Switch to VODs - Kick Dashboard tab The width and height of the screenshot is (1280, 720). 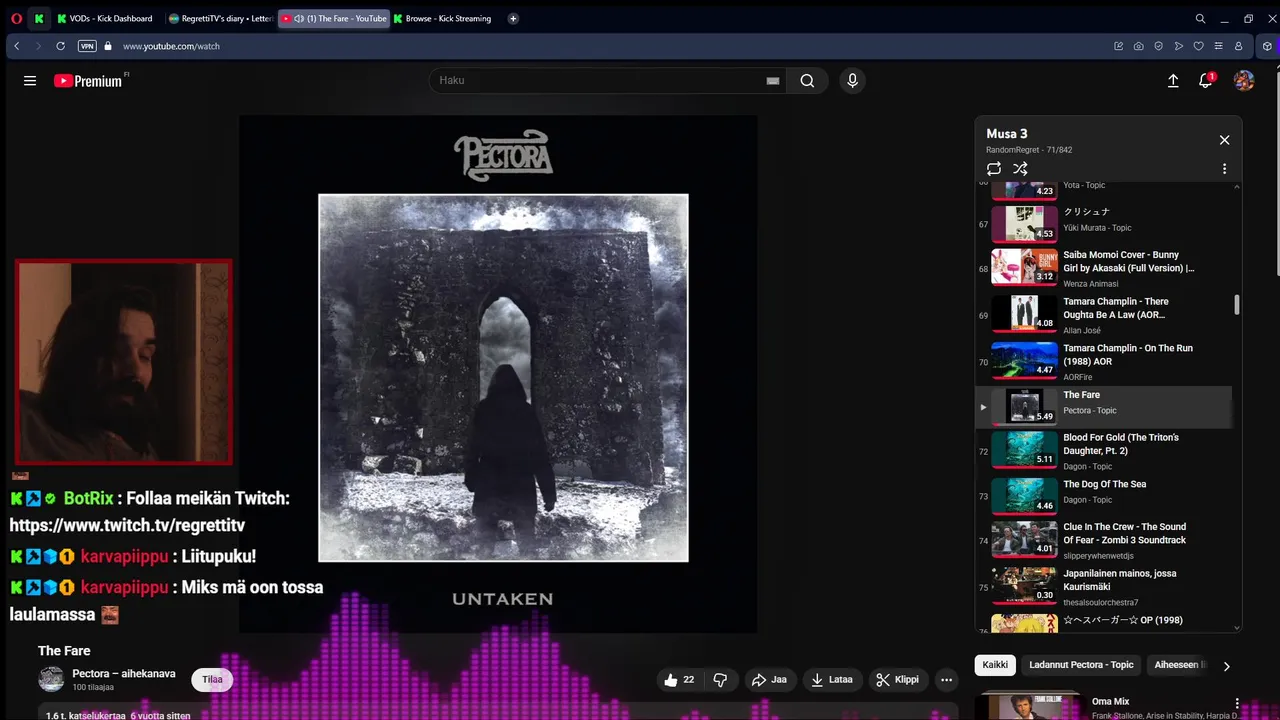105,18
